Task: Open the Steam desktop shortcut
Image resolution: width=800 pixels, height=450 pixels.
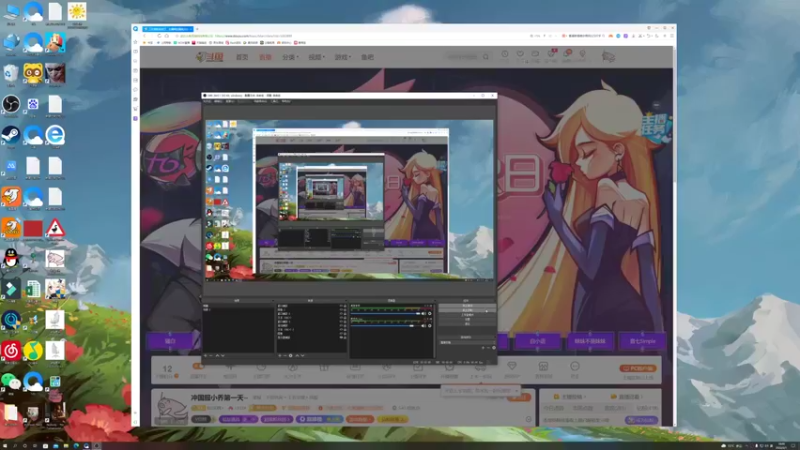Action: (11, 135)
